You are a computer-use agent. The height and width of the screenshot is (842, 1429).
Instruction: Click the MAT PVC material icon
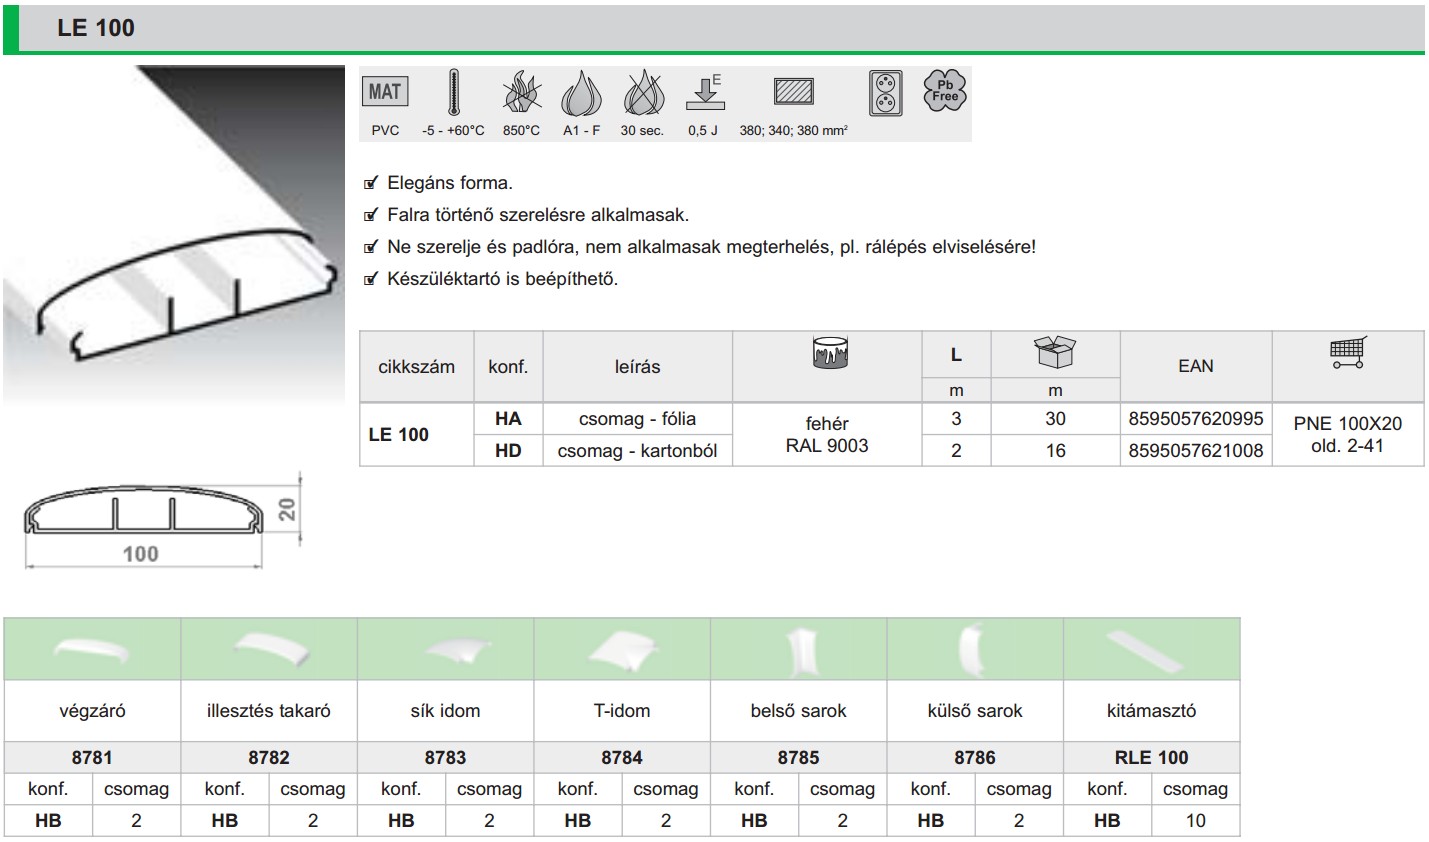pos(385,92)
